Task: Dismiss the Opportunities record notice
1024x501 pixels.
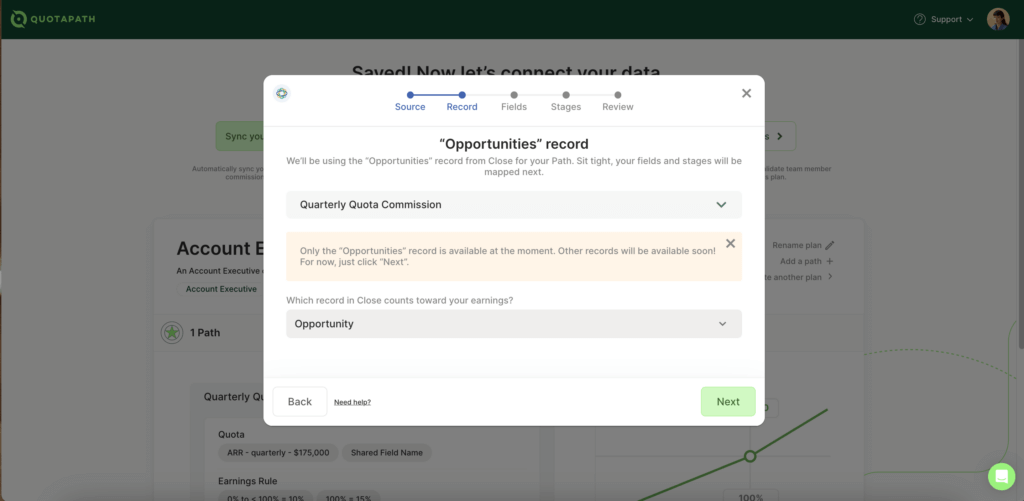Action: click(x=730, y=244)
